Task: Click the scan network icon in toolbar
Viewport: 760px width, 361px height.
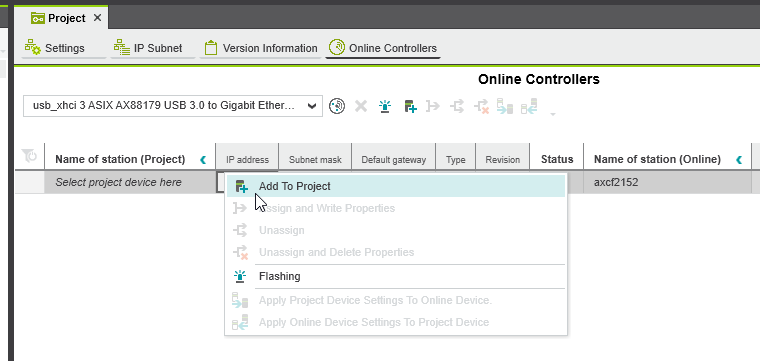Action: pyautogui.click(x=337, y=106)
